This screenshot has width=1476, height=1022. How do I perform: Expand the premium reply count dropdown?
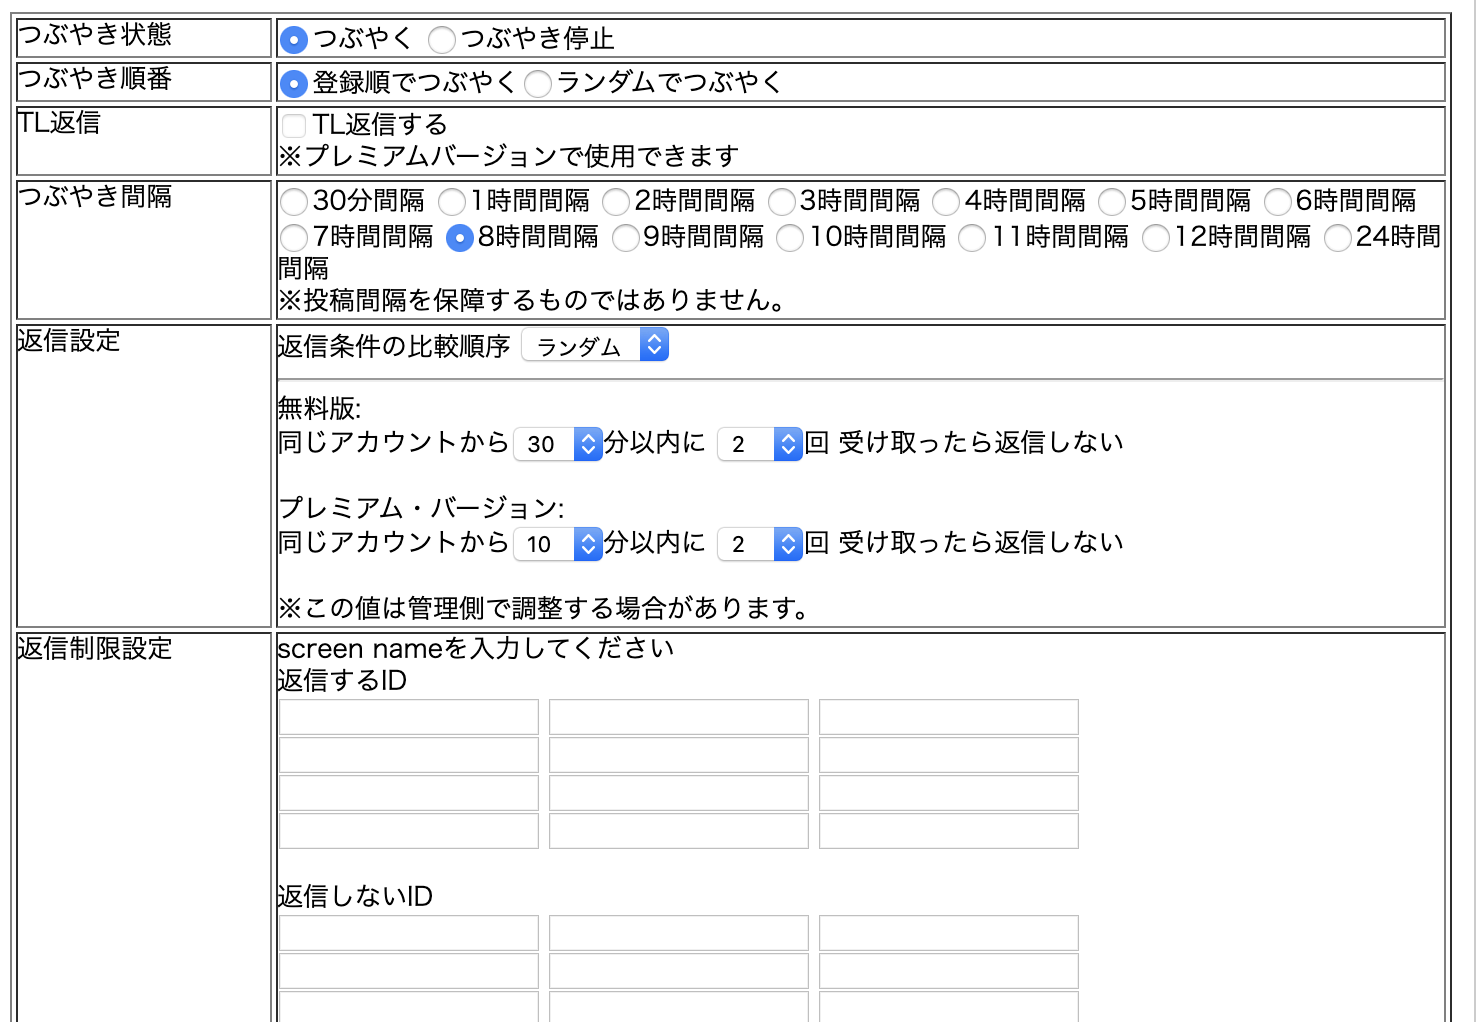pos(760,544)
